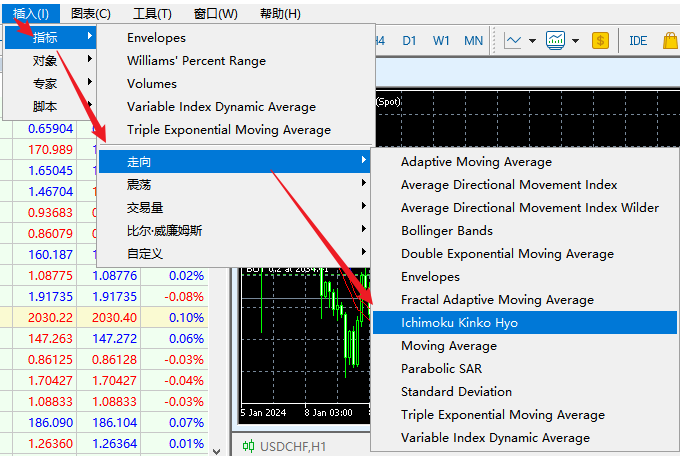Select Envelopes in the trend submenu
The image size is (680, 456).
[x=525, y=277]
